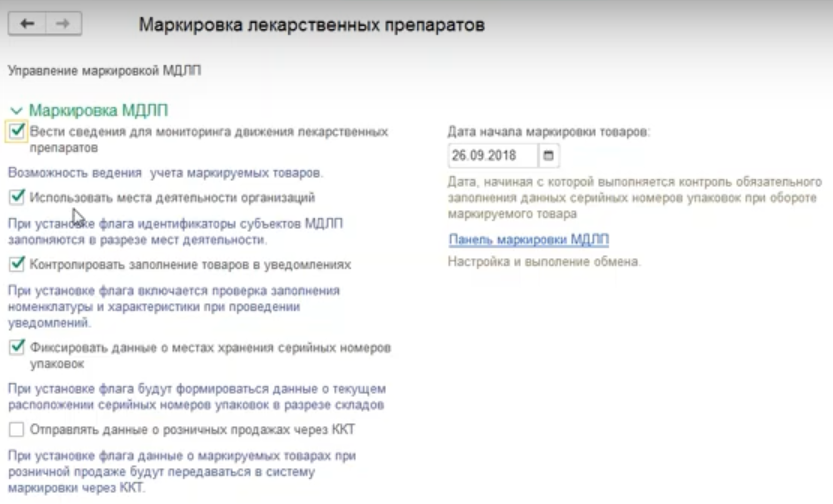This screenshot has width=833, height=504.
Task: Click the forward navigation arrow
Action: (x=62, y=25)
